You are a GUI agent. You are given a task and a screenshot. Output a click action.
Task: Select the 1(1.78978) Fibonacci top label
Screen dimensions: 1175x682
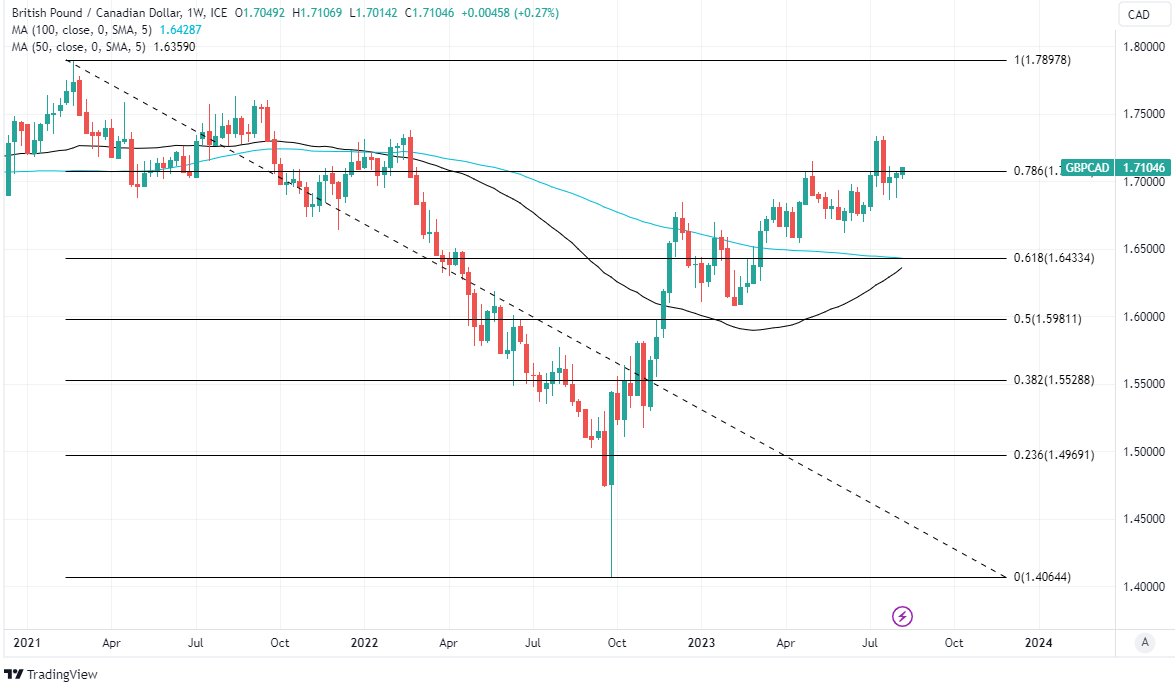coord(1043,61)
